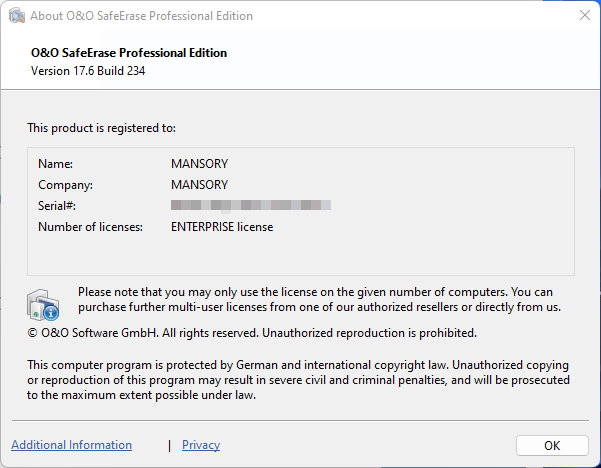The width and height of the screenshot is (601, 468).
Task: Click the Company label
Action: 65,185
